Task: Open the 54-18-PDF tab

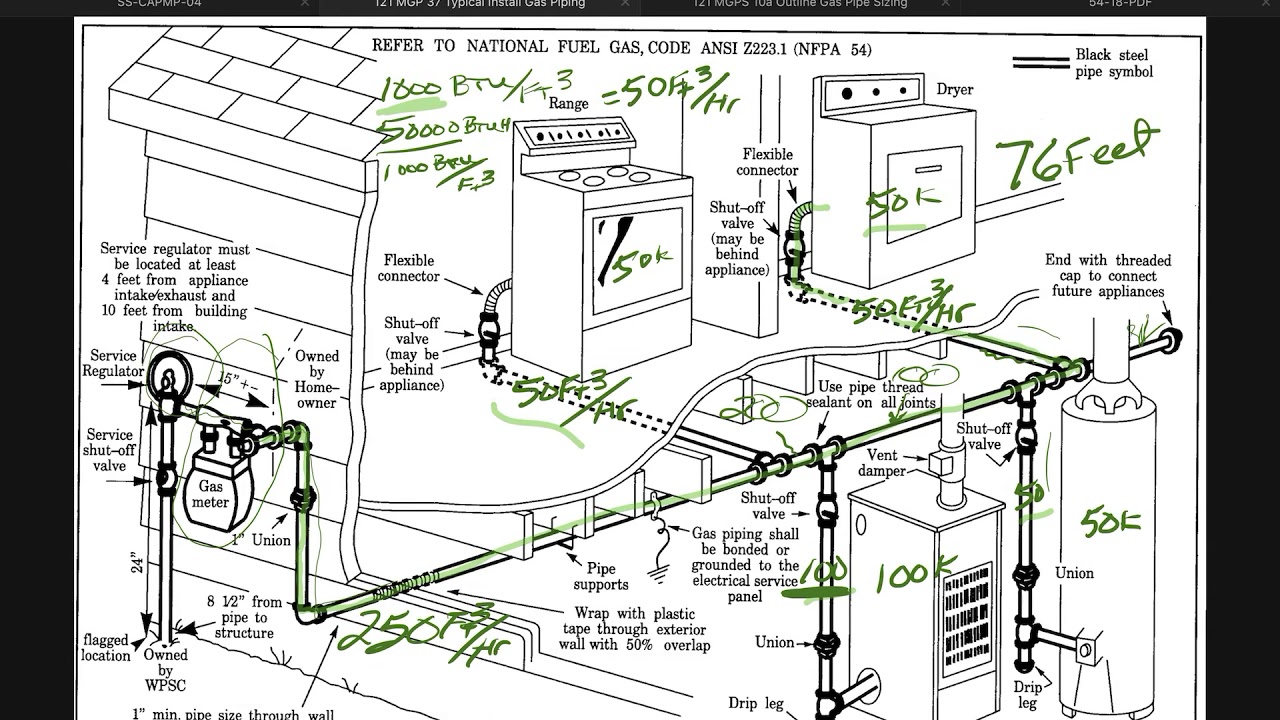Action: (x=1118, y=4)
